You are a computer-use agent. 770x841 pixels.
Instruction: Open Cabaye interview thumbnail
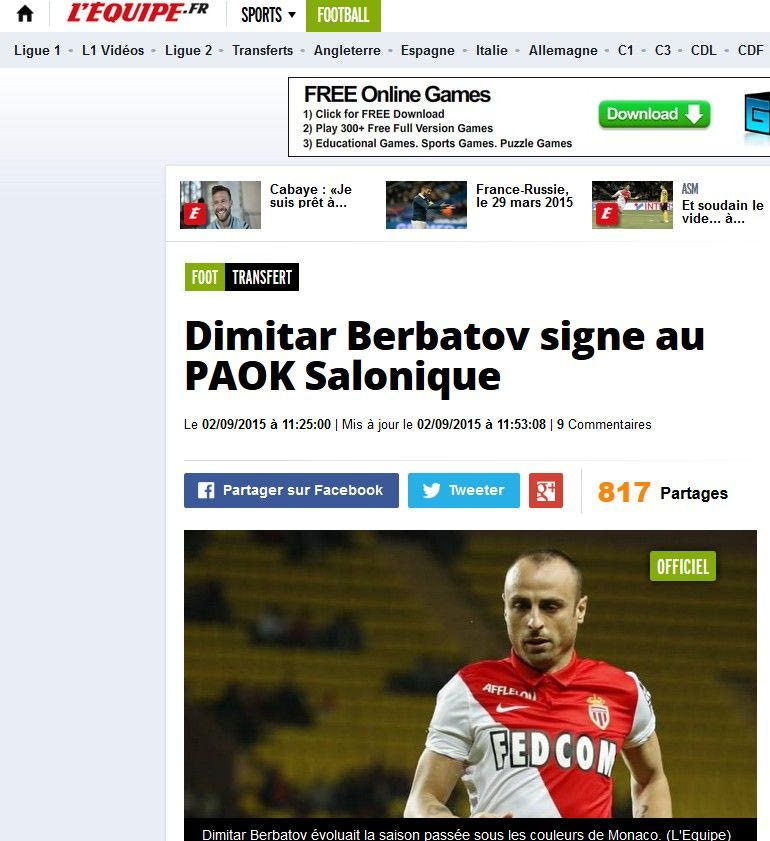click(x=220, y=205)
